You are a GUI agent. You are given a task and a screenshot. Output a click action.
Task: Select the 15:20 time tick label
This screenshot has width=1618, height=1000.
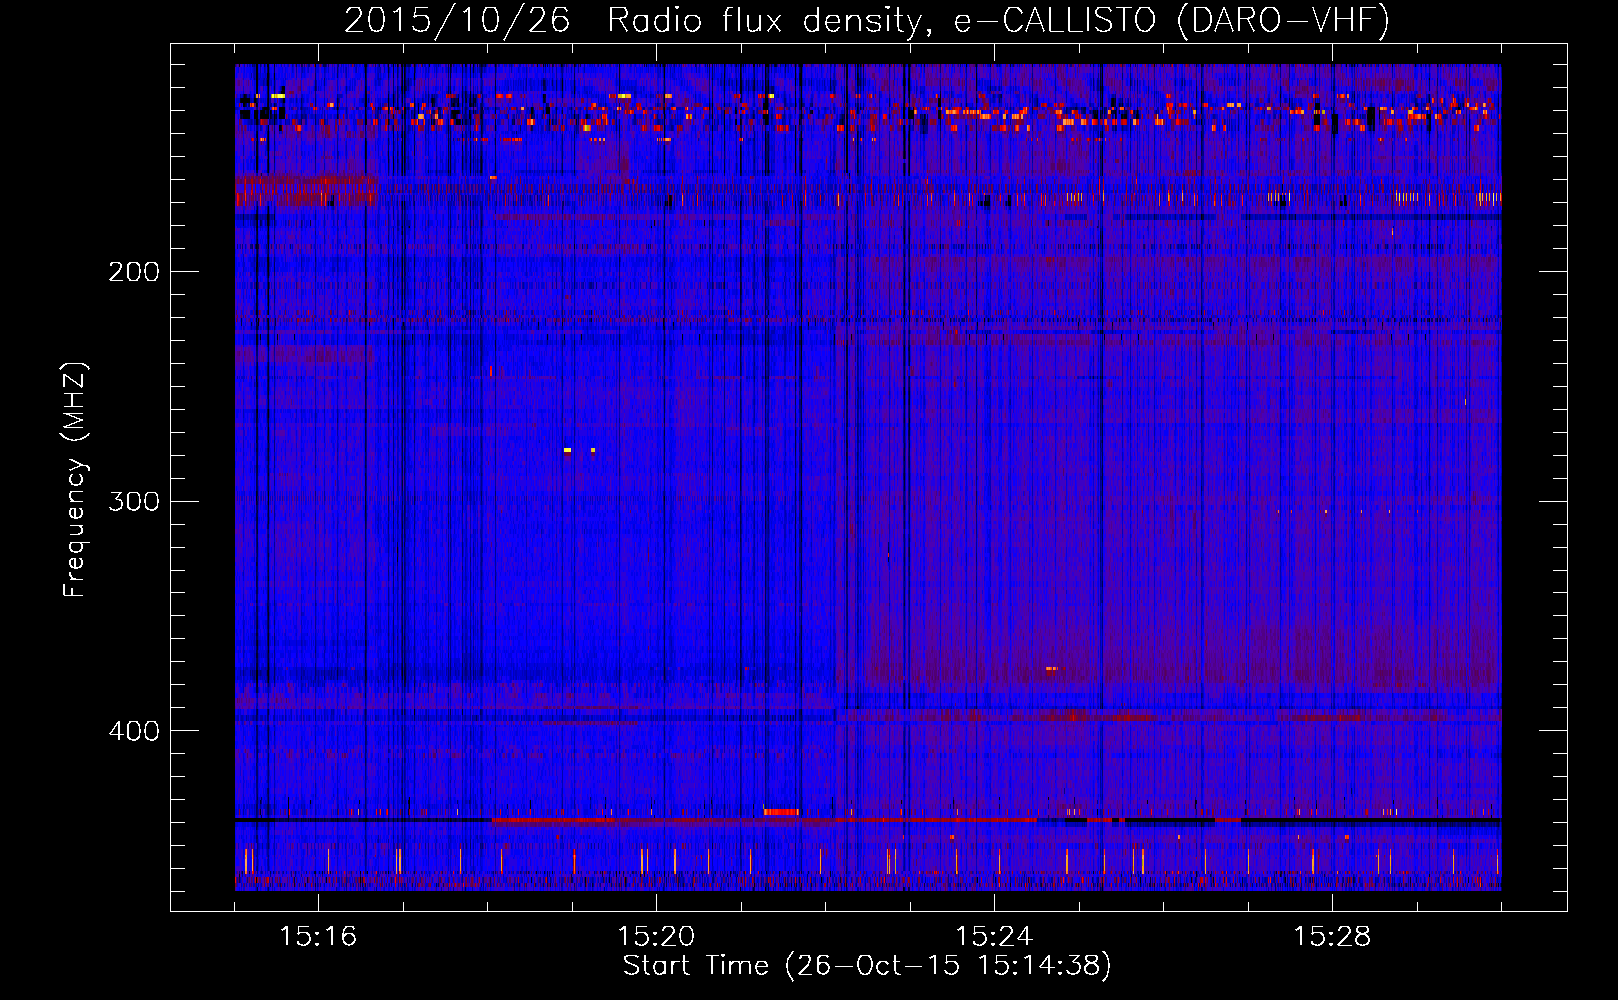click(x=656, y=937)
